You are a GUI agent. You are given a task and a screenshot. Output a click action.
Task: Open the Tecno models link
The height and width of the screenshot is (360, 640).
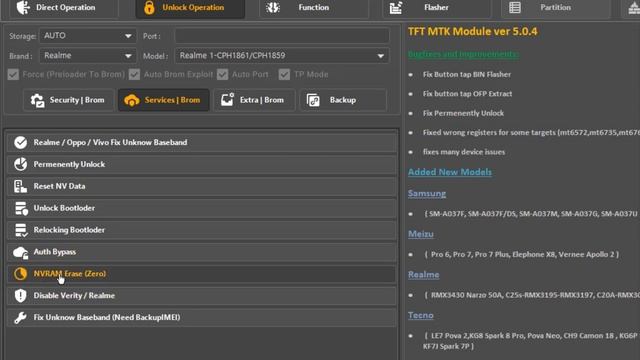coord(421,315)
